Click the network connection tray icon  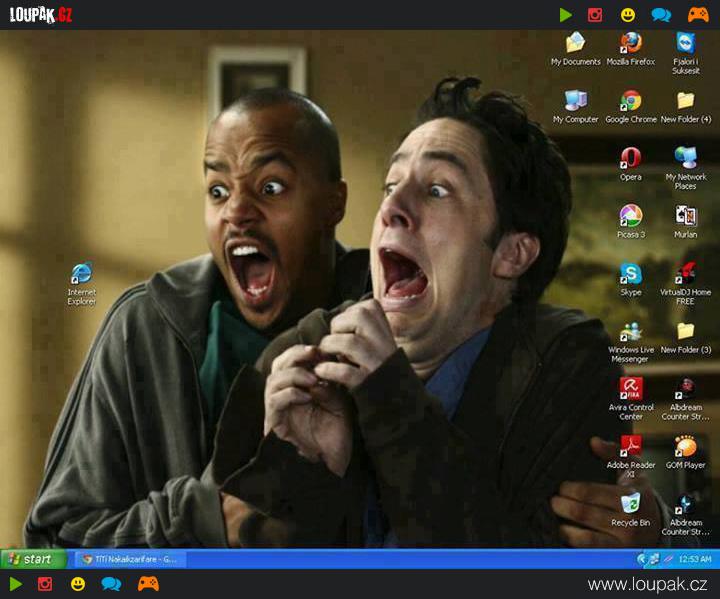tap(655, 559)
